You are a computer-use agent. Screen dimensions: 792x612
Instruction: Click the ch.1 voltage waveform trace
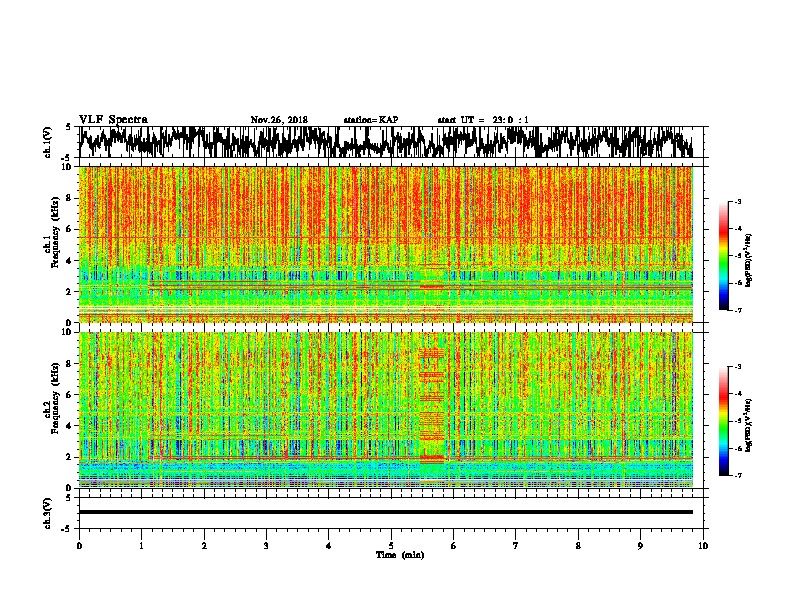pyautogui.click(x=386, y=142)
